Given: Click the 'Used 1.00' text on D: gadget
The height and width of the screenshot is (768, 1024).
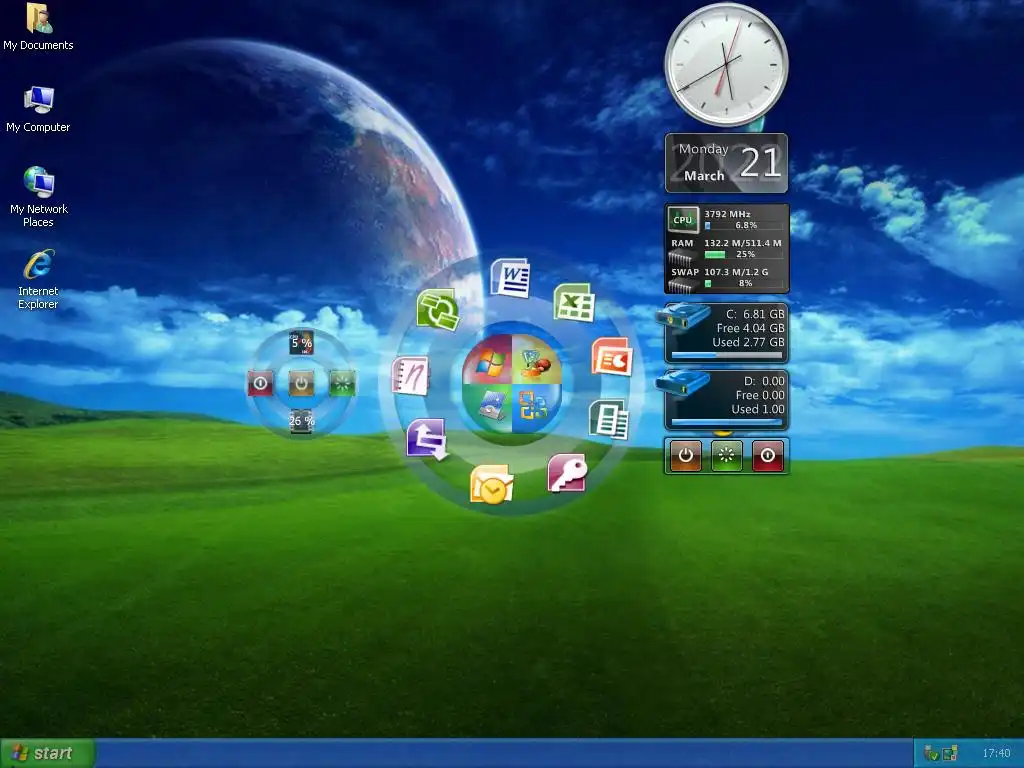Looking at the screenshot, I should tap(758, 409).
